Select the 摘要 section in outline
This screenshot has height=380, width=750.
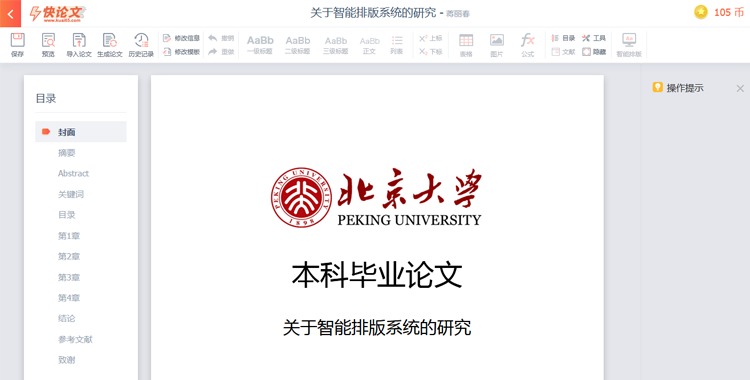pyautogui.click(x=66, y=153)
